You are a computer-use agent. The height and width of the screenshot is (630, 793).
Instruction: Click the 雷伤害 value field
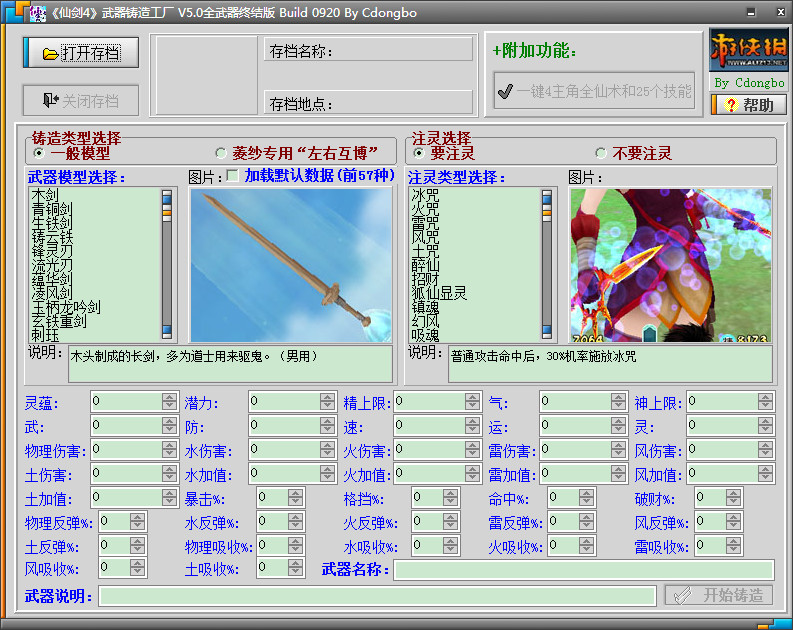pyautogui.click(x=576, y=449)
